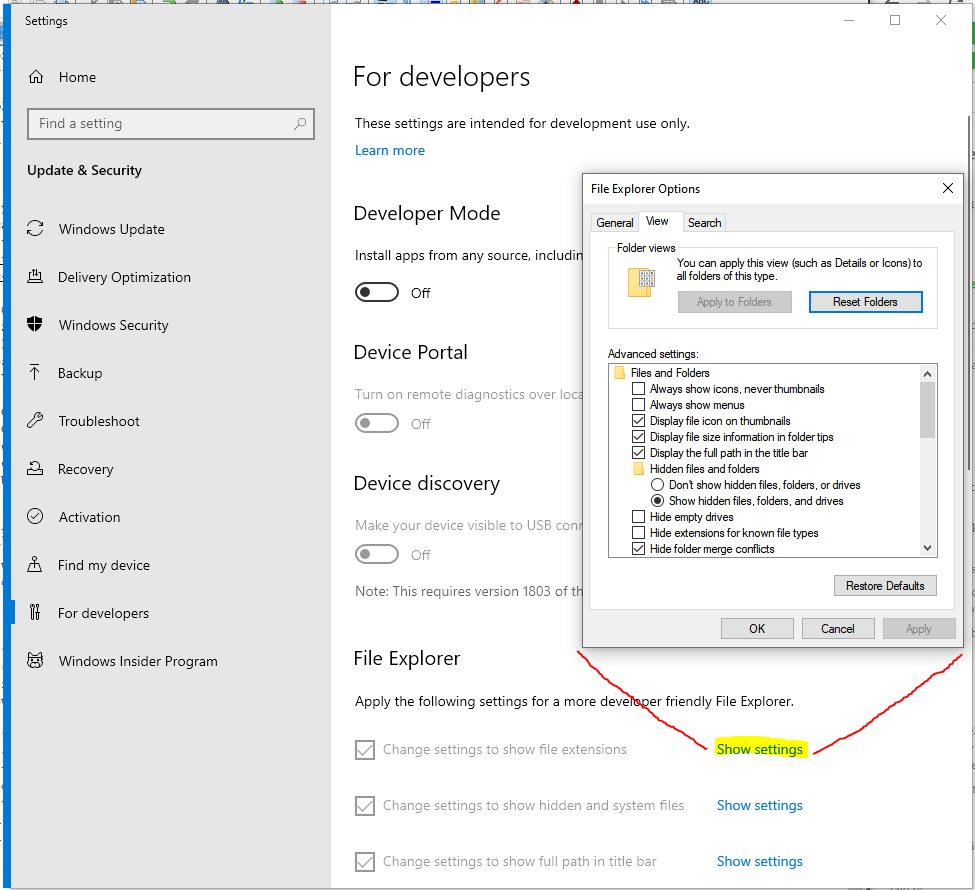Click the For developers tools icon
Screen dimensions: 975x890
[35, 612]
